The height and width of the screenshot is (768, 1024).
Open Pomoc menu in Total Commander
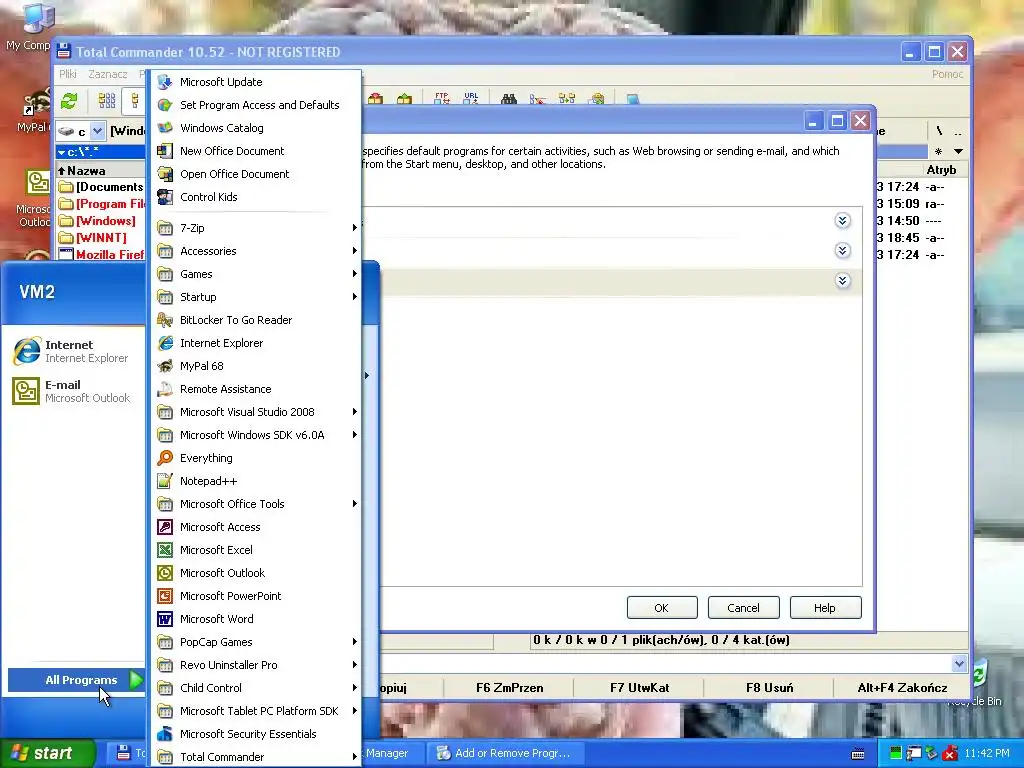(x=947, y=74)
